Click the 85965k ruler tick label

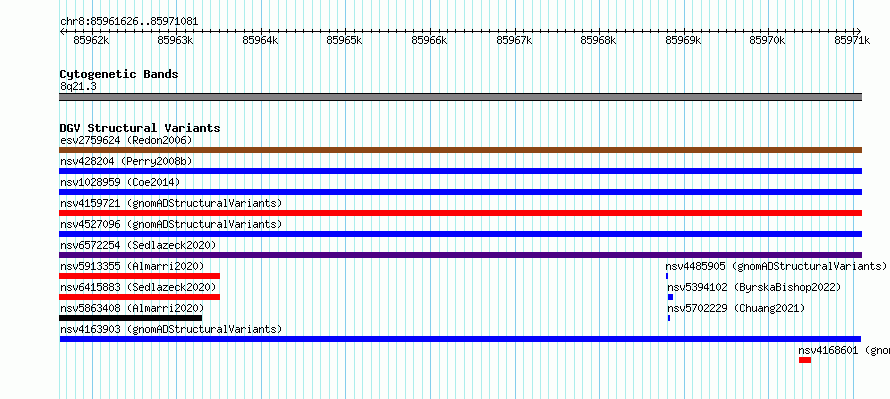[x=345, y=40]
